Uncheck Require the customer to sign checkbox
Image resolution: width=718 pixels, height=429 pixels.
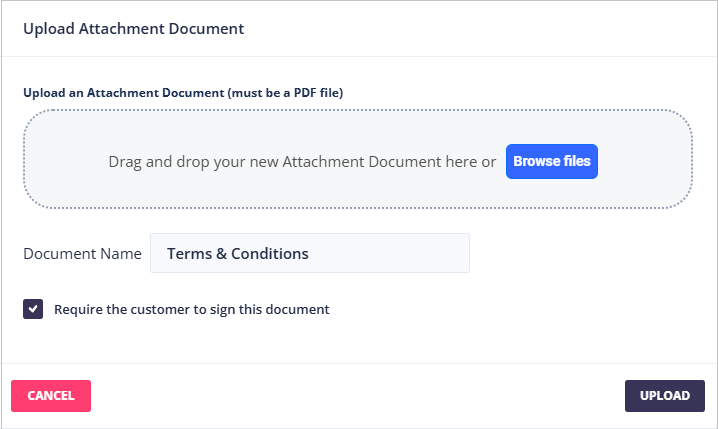[33, 309]
